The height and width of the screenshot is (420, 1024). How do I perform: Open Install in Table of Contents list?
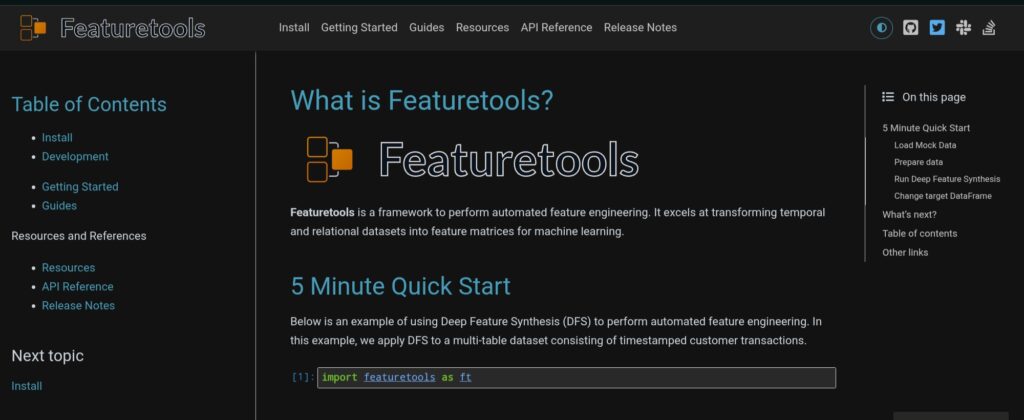pos(57,138)
